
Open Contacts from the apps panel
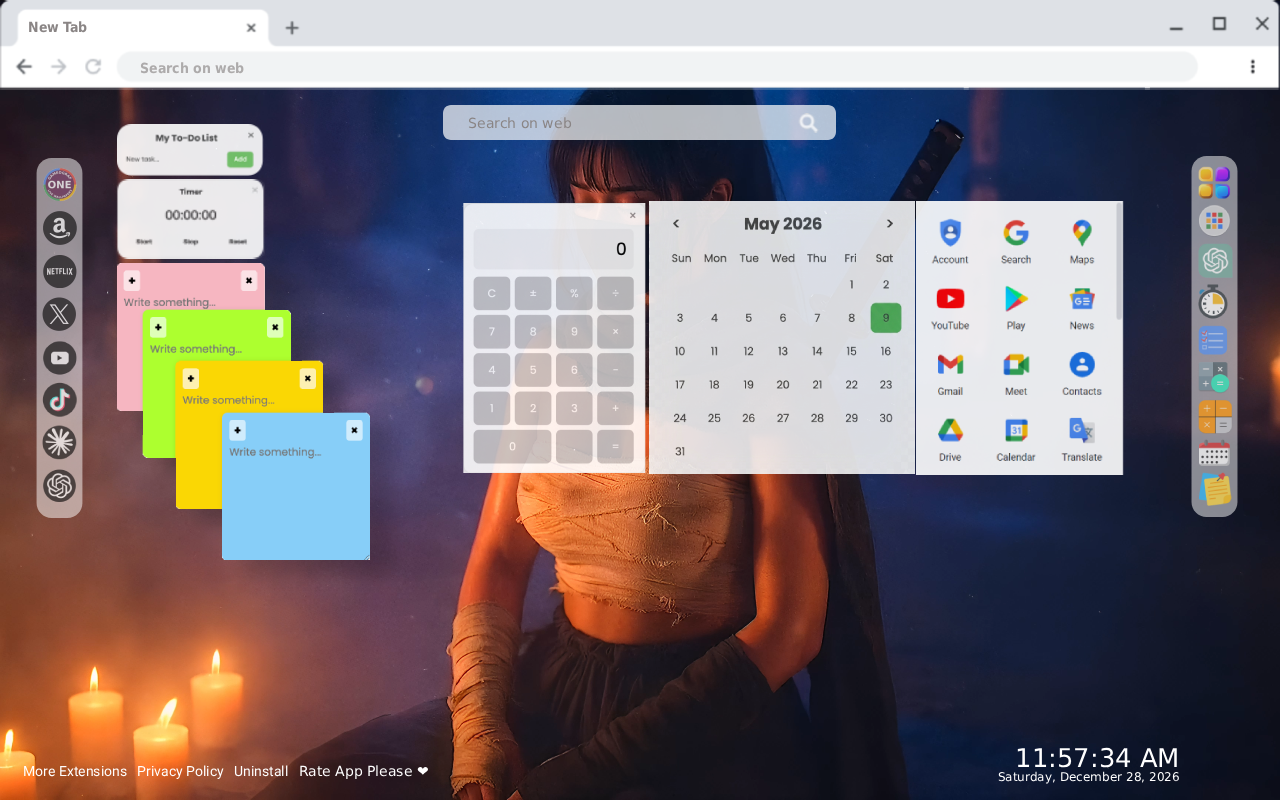[x=1082, y=374]
